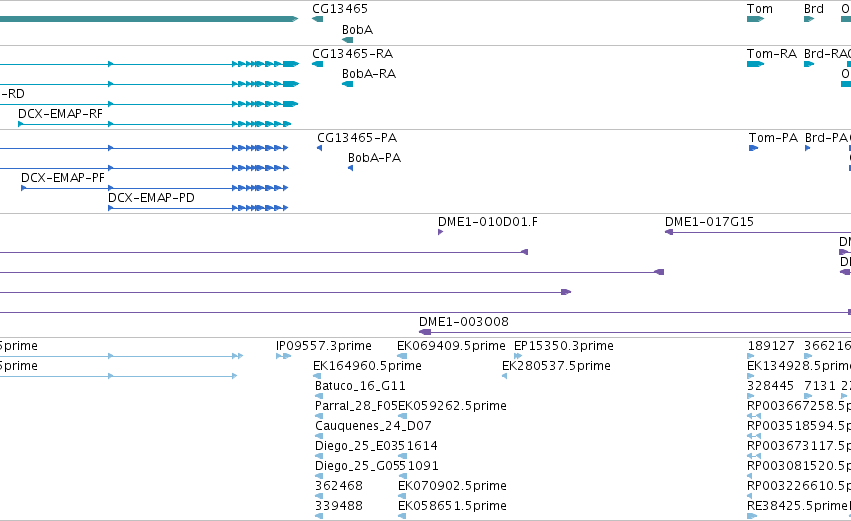851x521 pixels.
Task: Select the DCX-EMAP-PD label
Action: tap(151, 198)
